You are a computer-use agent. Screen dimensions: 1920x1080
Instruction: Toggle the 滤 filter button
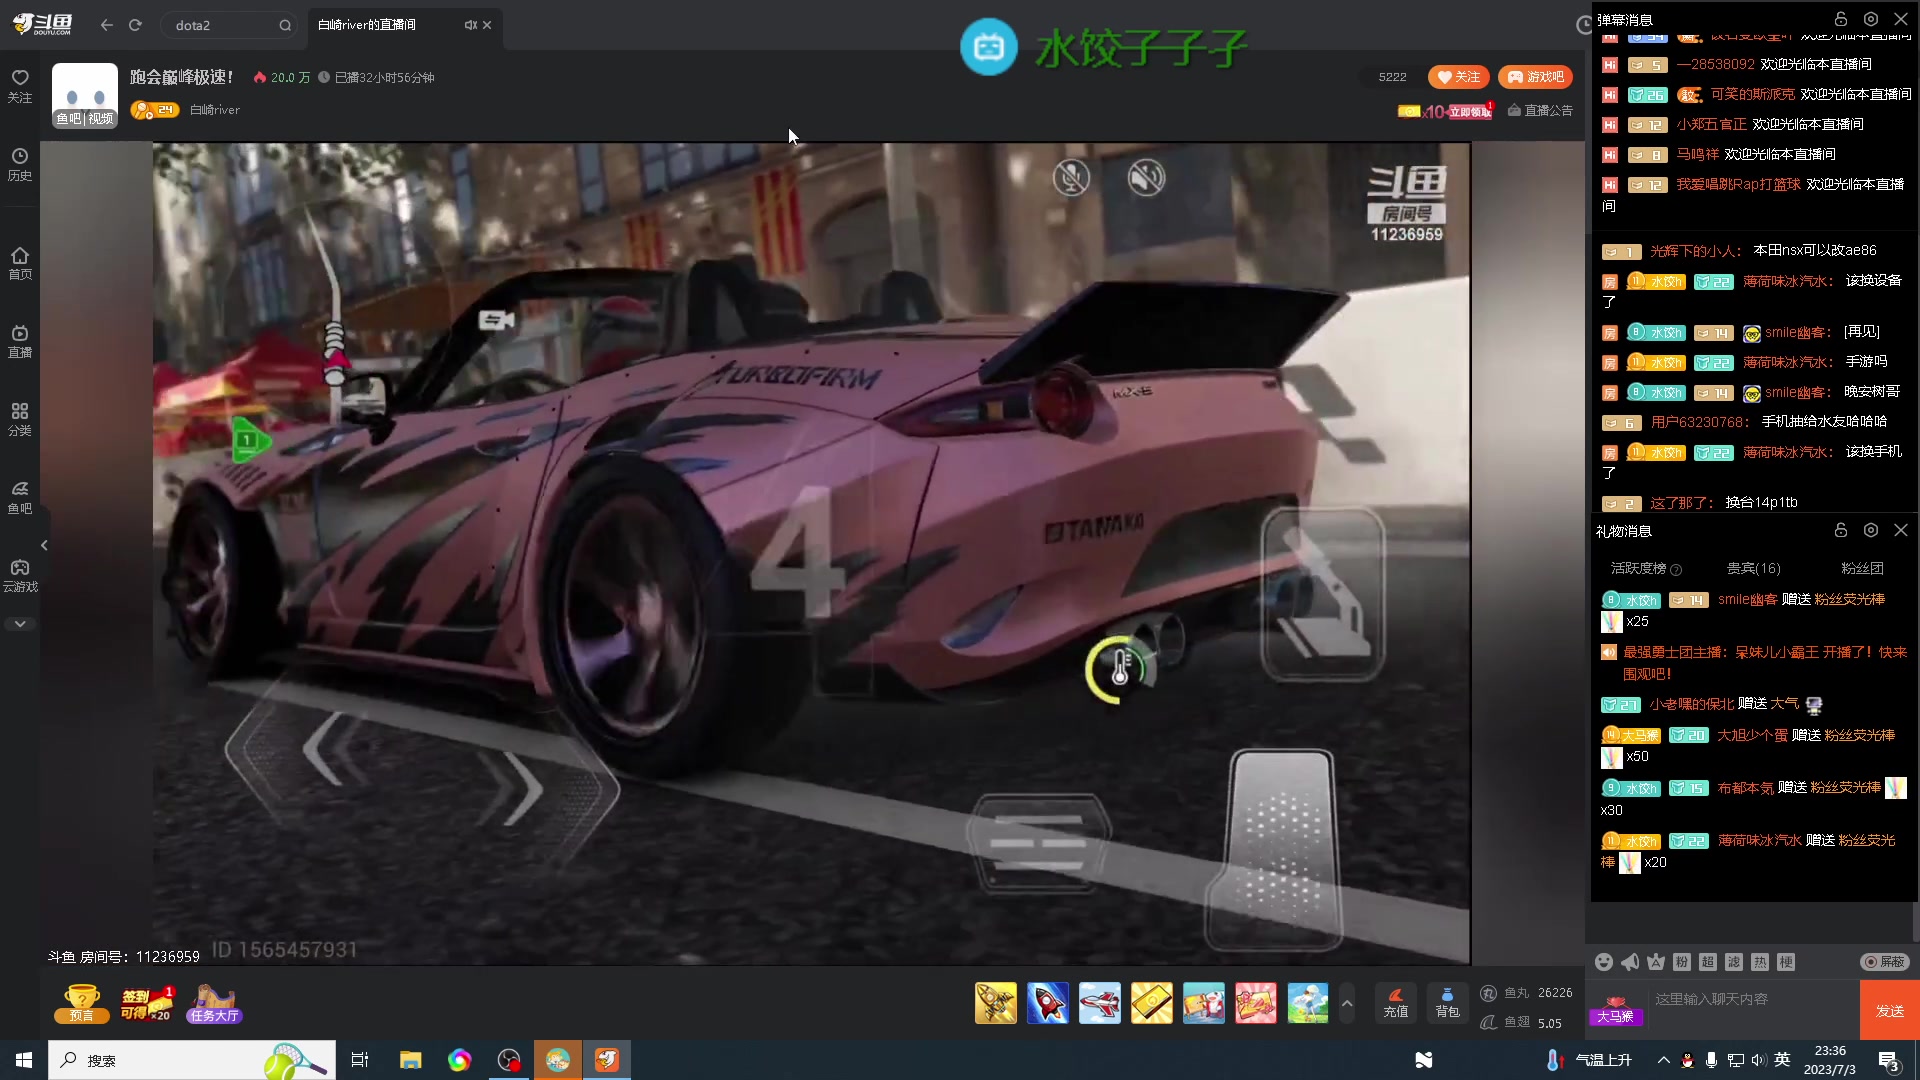[x=1734, y=962]
